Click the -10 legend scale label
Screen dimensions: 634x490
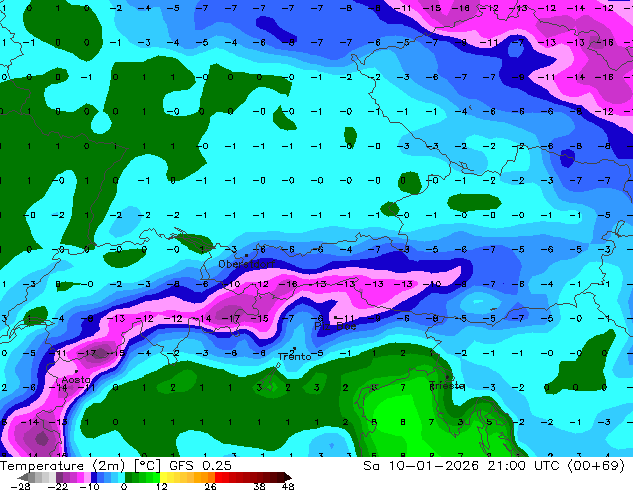coord(89,486)
